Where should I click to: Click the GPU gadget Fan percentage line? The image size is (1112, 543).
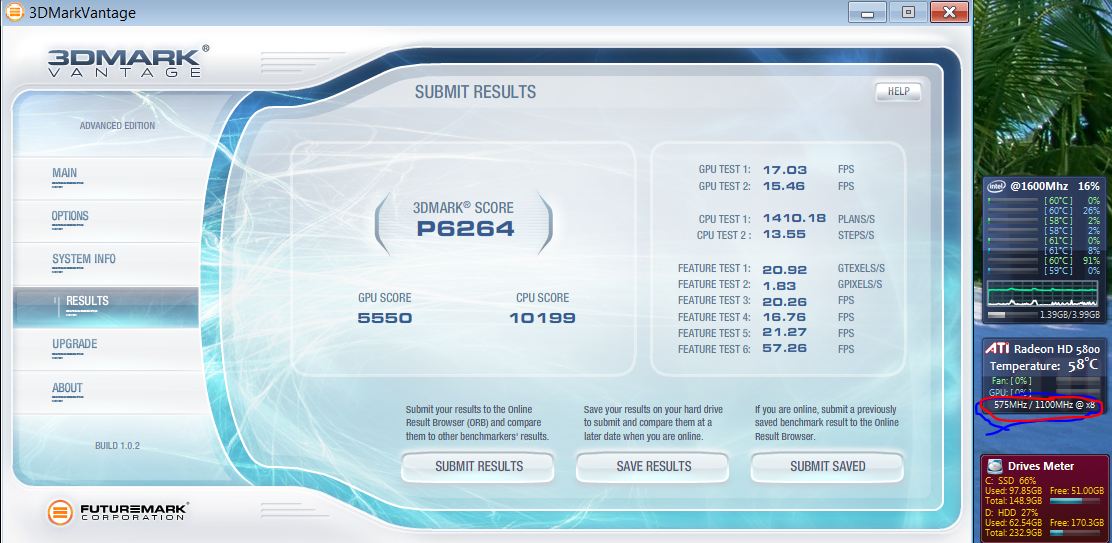pos(1011,381)
